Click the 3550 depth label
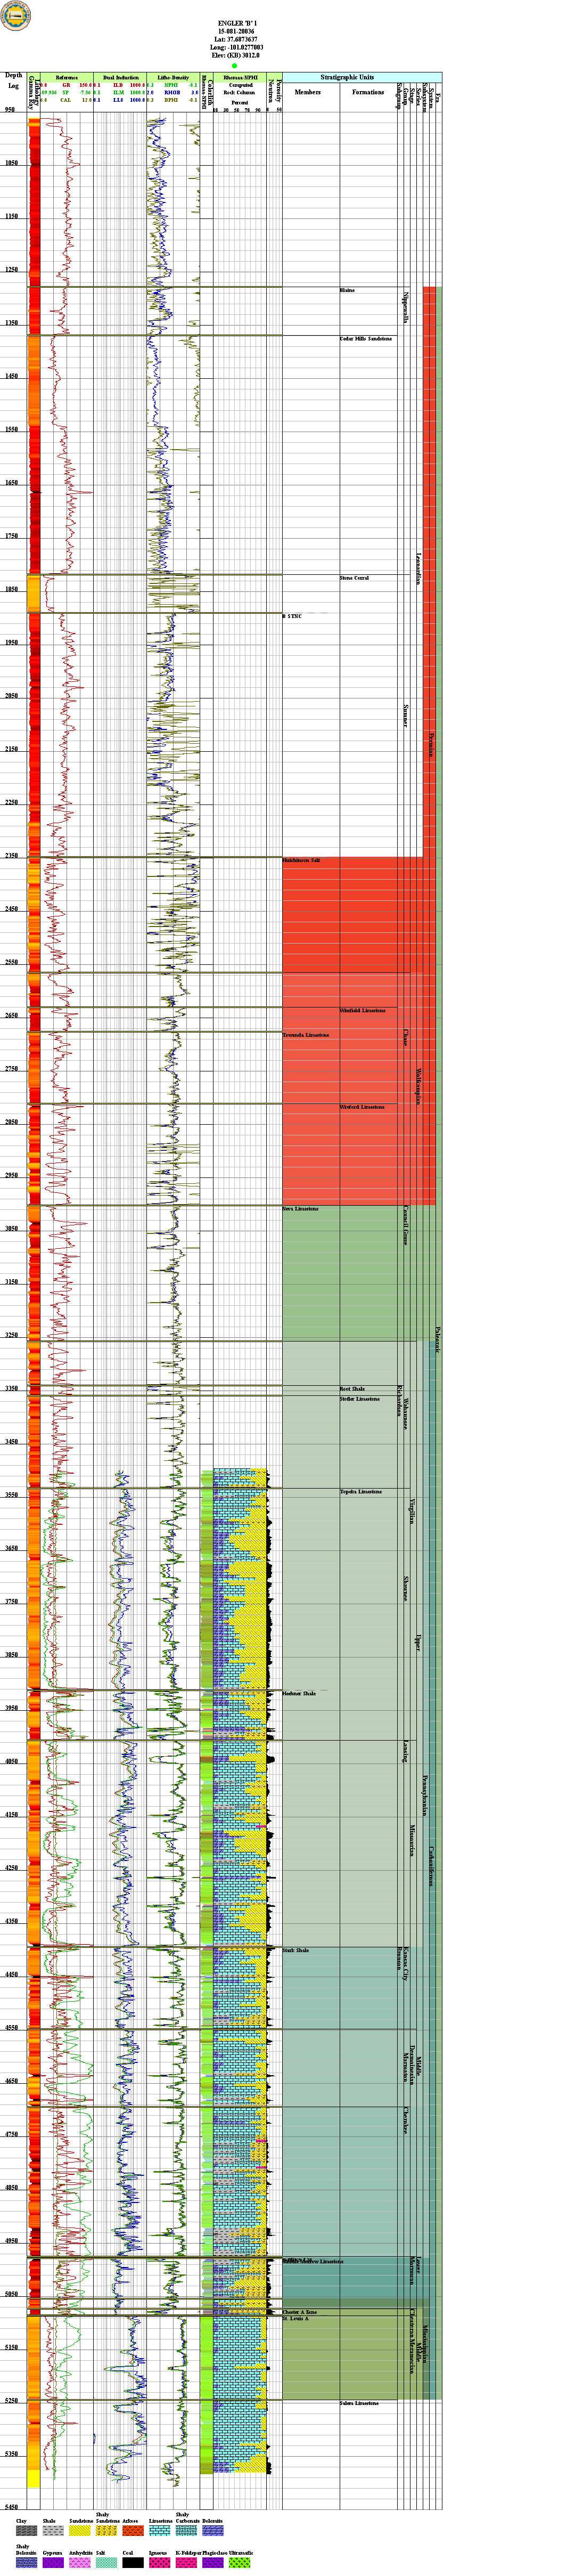 (10, 1495)
